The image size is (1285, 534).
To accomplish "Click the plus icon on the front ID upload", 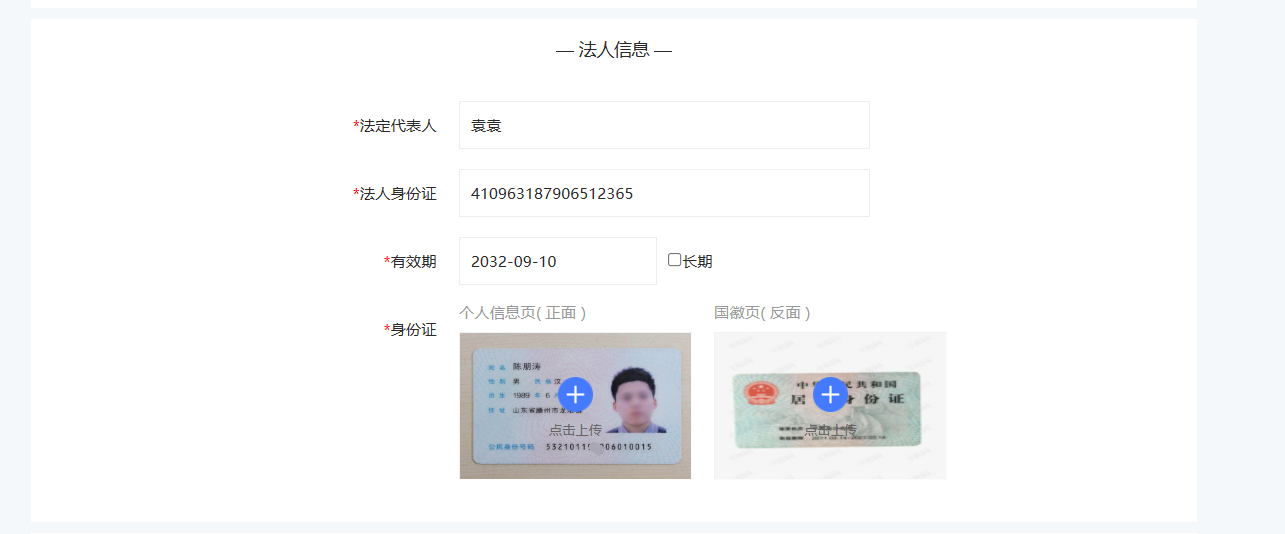I will tap(575, 395).
